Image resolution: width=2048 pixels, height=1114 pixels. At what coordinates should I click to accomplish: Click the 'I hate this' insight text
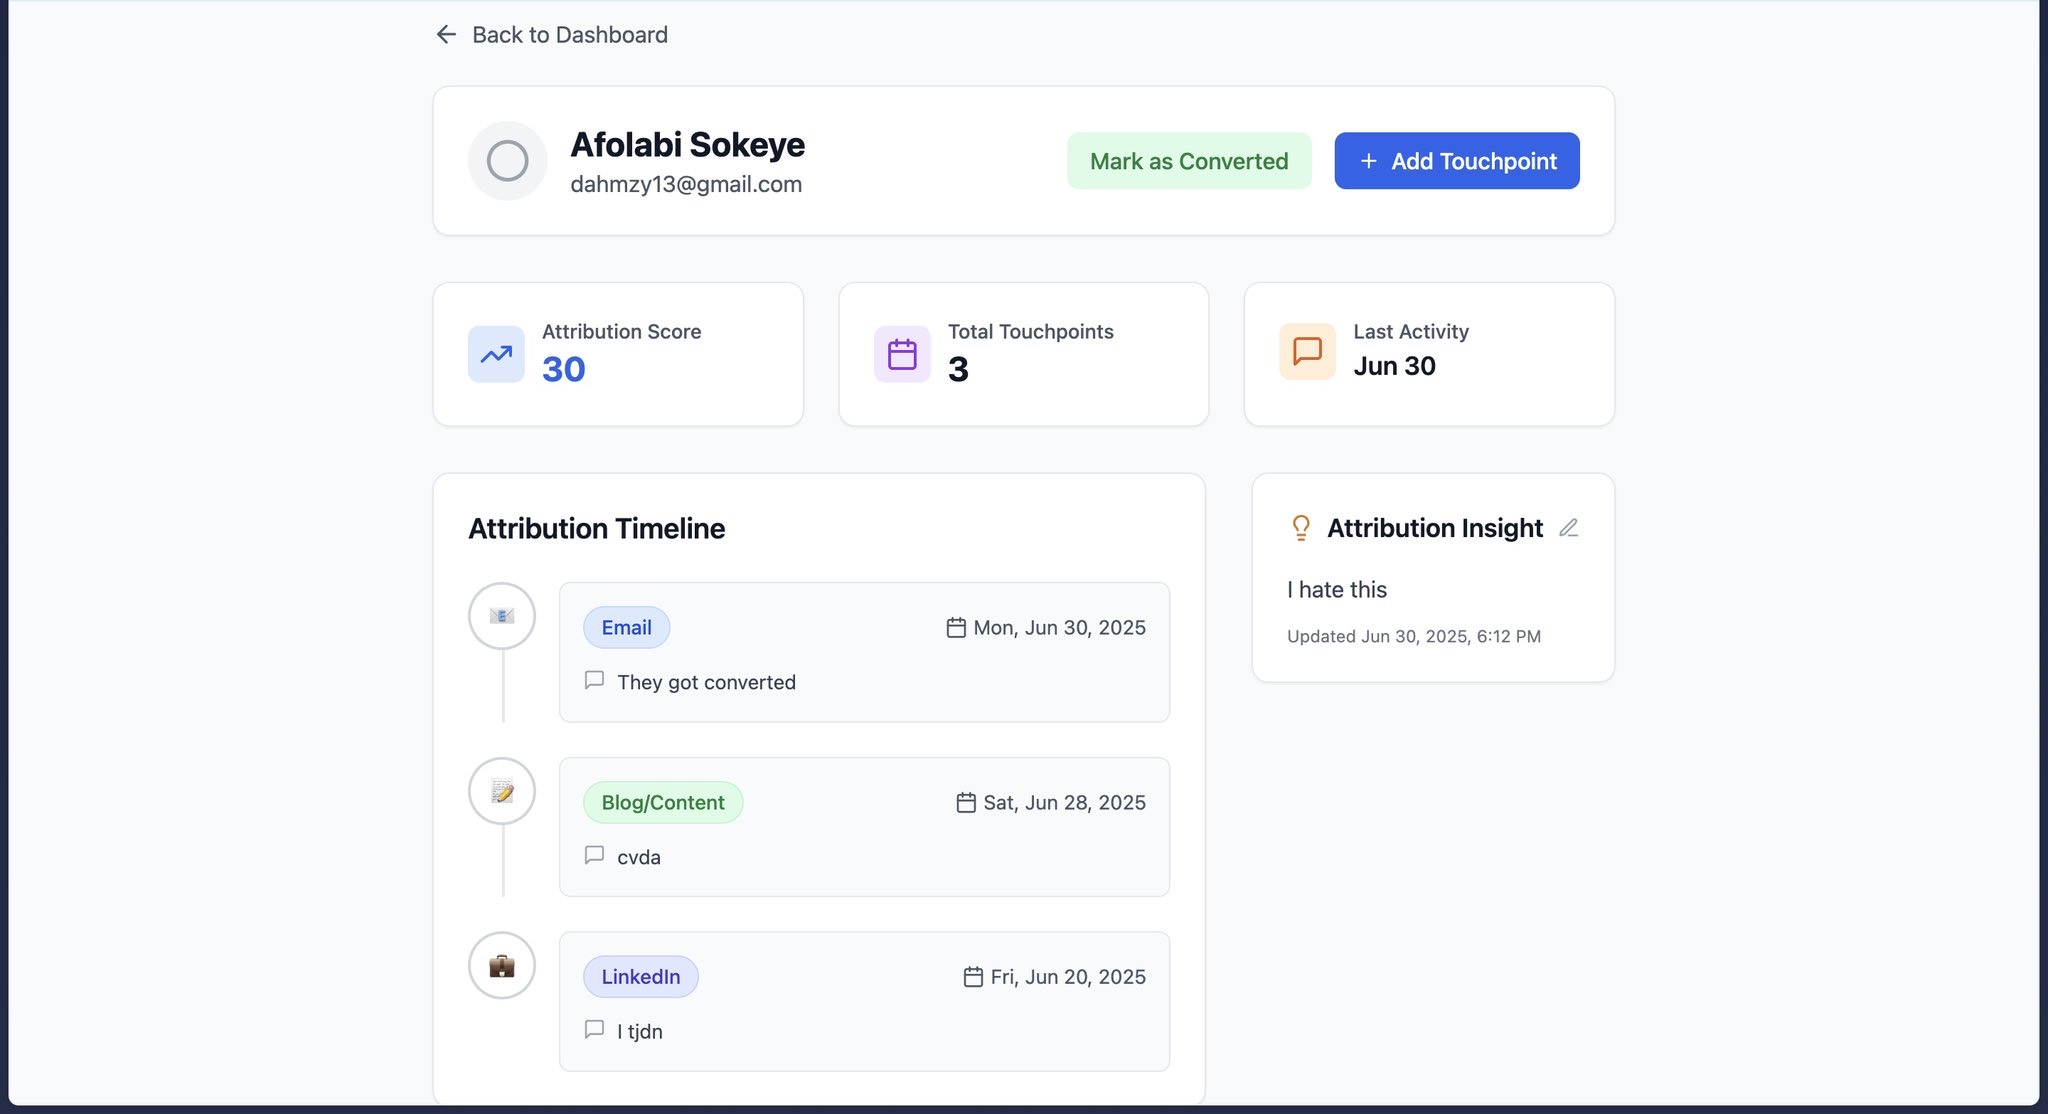click(1336, 590)
